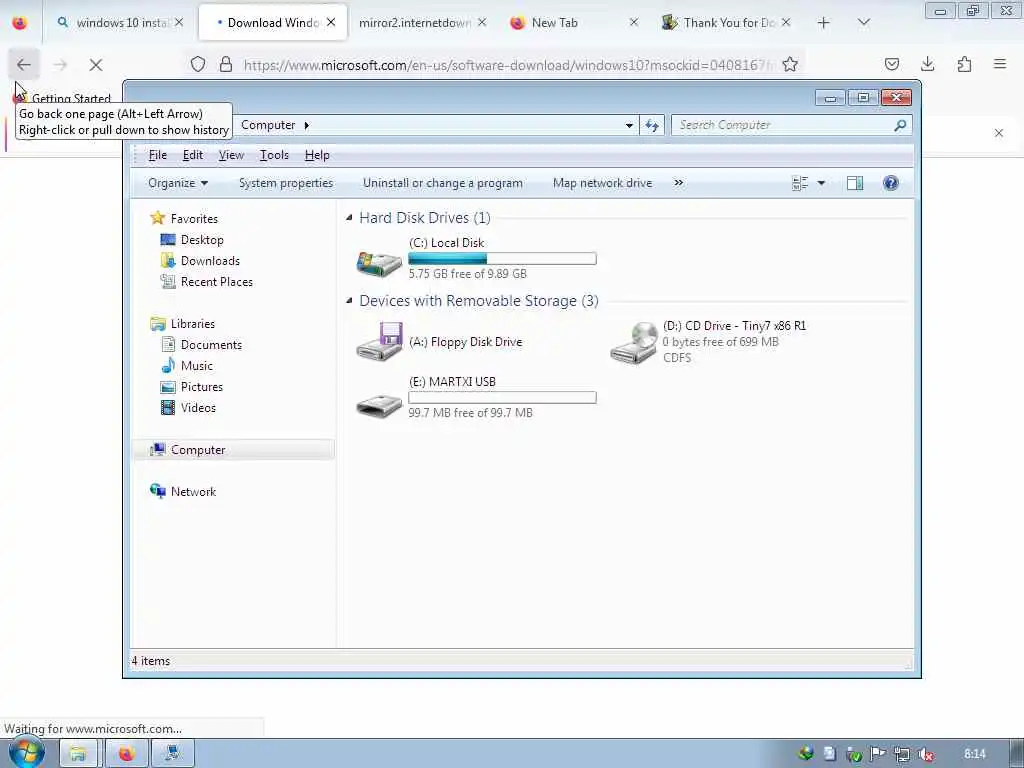Open the tracking protection shield icon
This screenshot has height=768, width=1024.
pyautogui.click(x=198, y=64)
